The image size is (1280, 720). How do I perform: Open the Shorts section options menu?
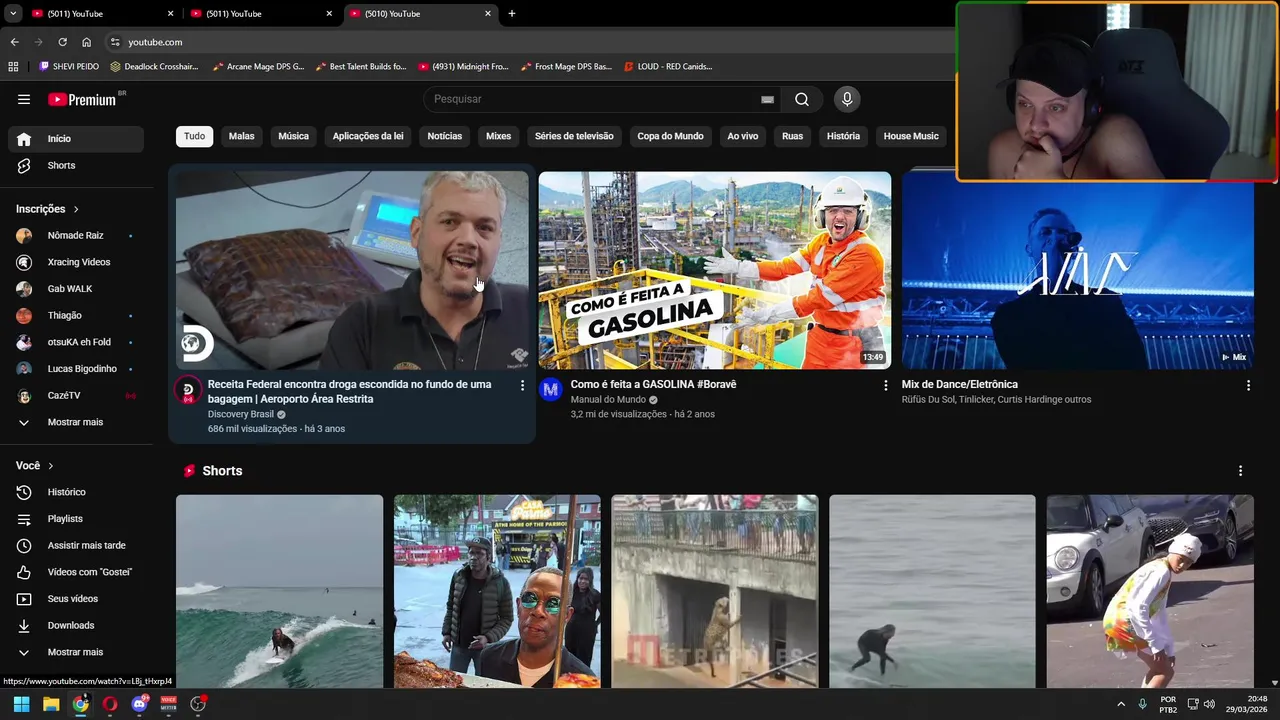pyautogui.click(x=1241, y=471)
